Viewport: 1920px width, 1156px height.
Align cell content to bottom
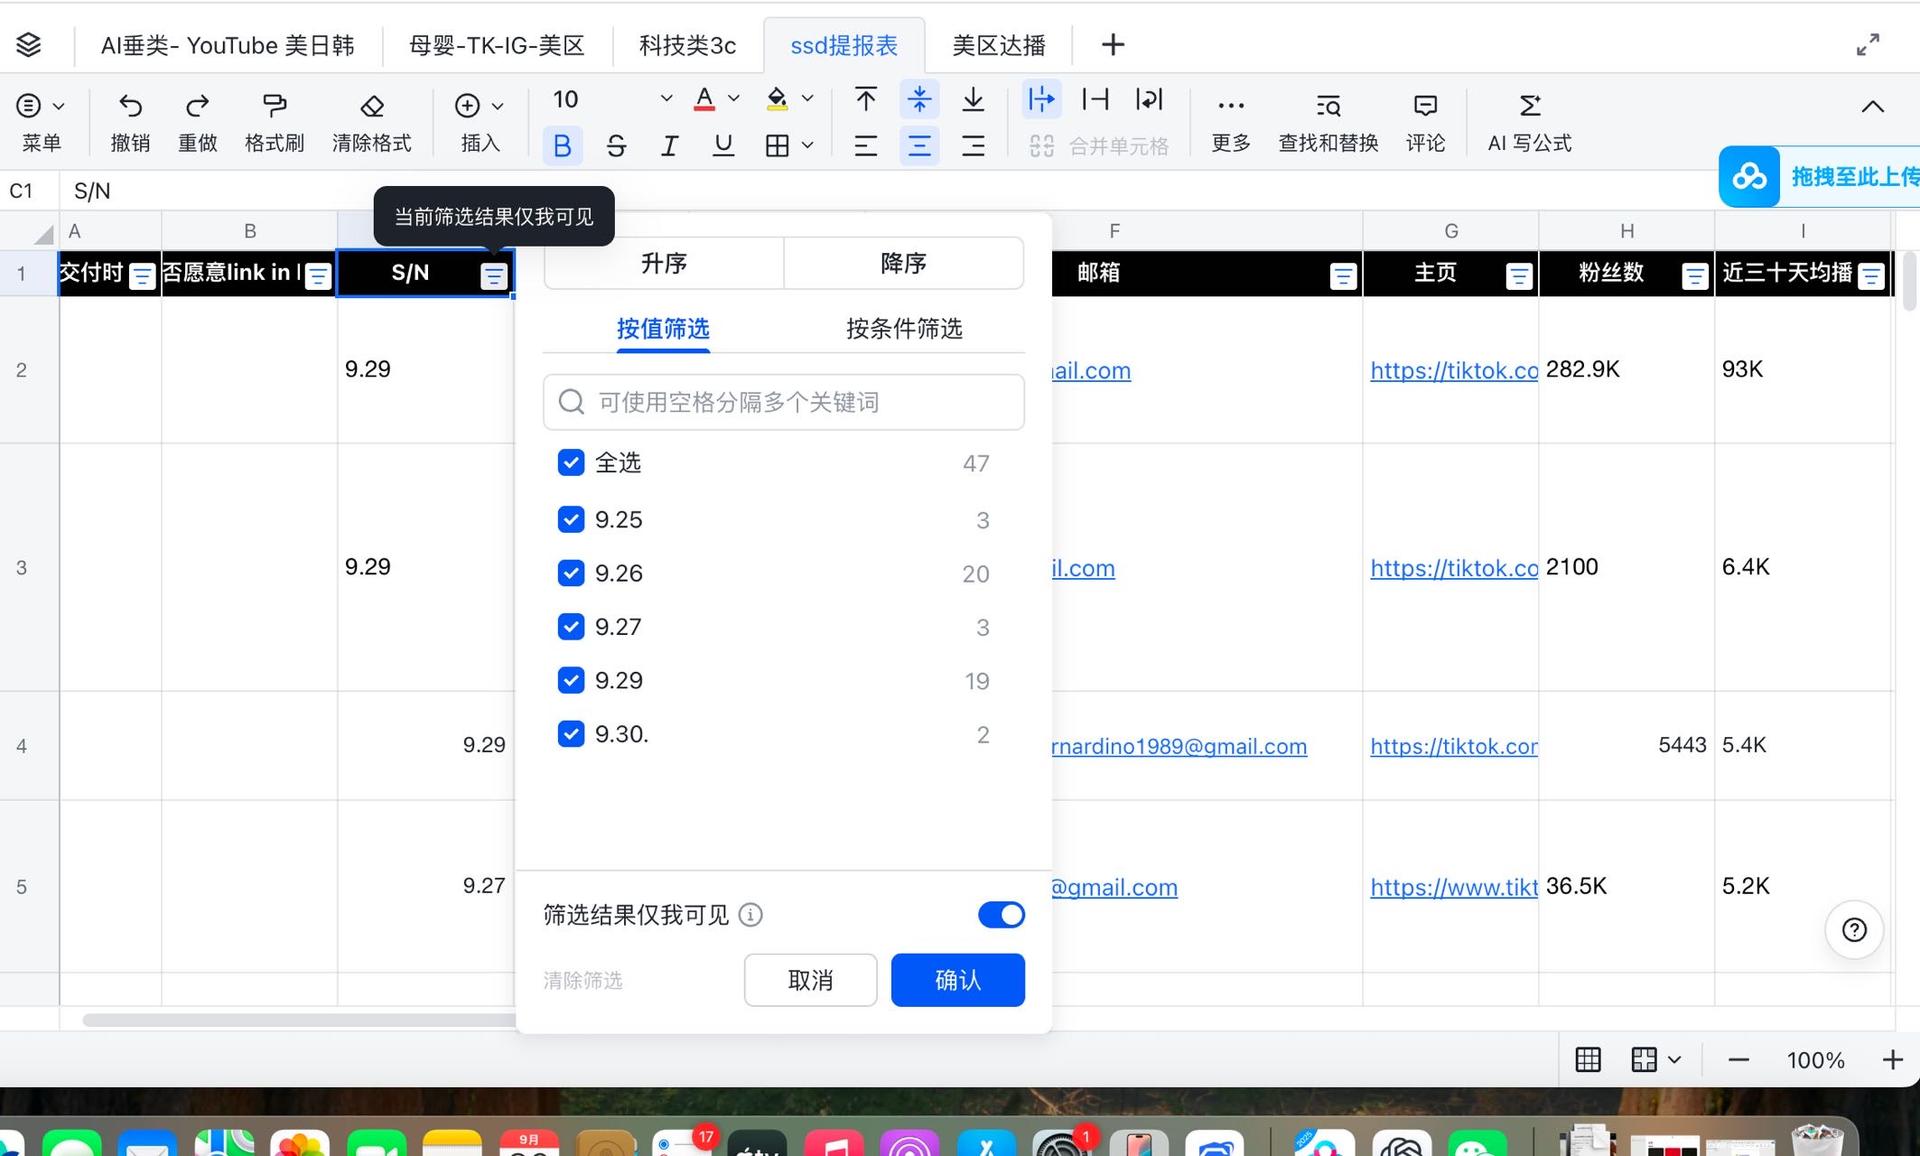(x=973, y=99)
